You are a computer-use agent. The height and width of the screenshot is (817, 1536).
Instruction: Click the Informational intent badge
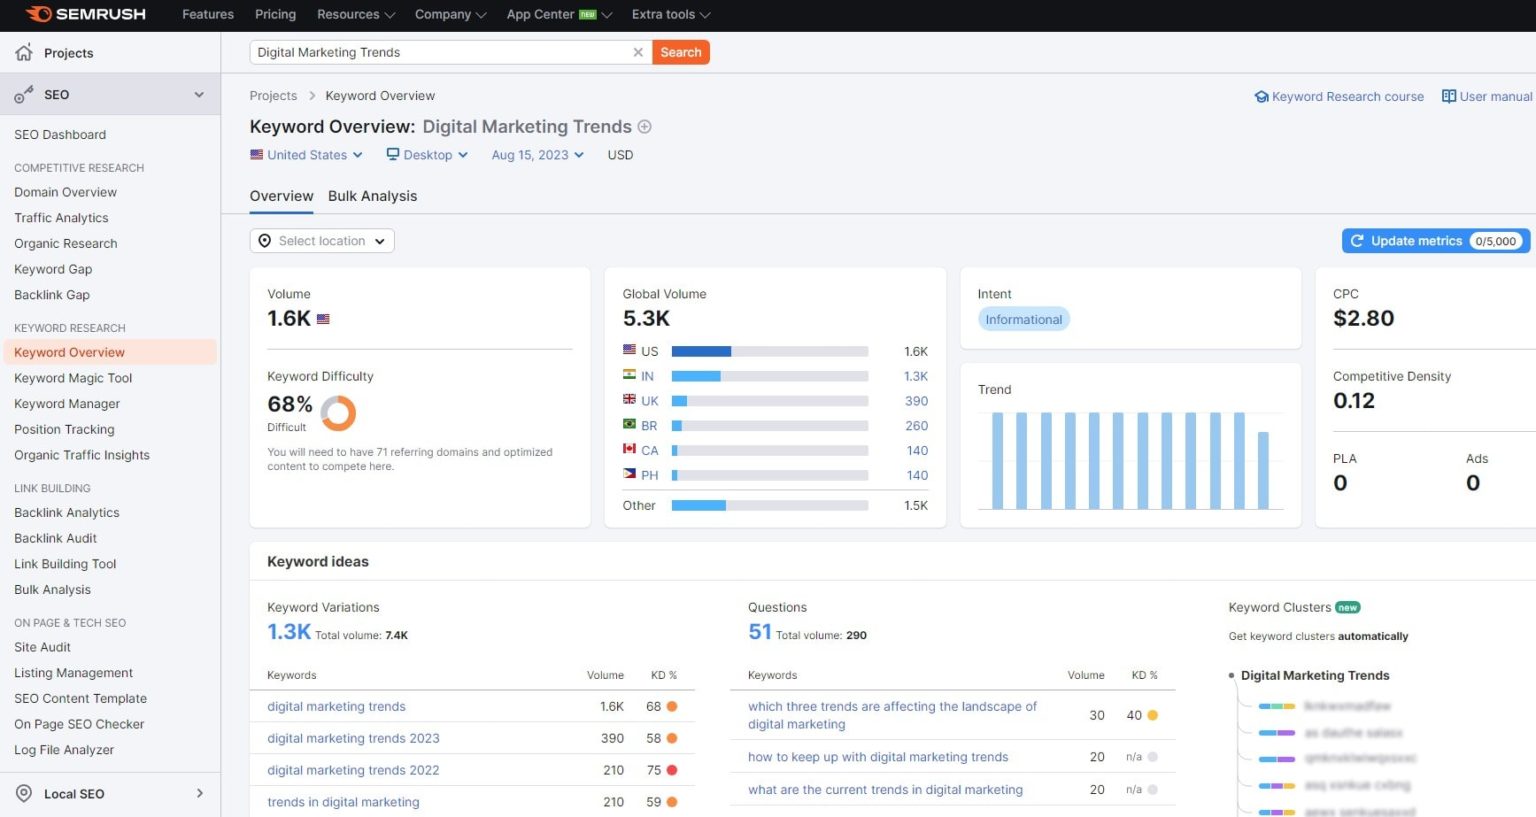tap(1024, 319)
